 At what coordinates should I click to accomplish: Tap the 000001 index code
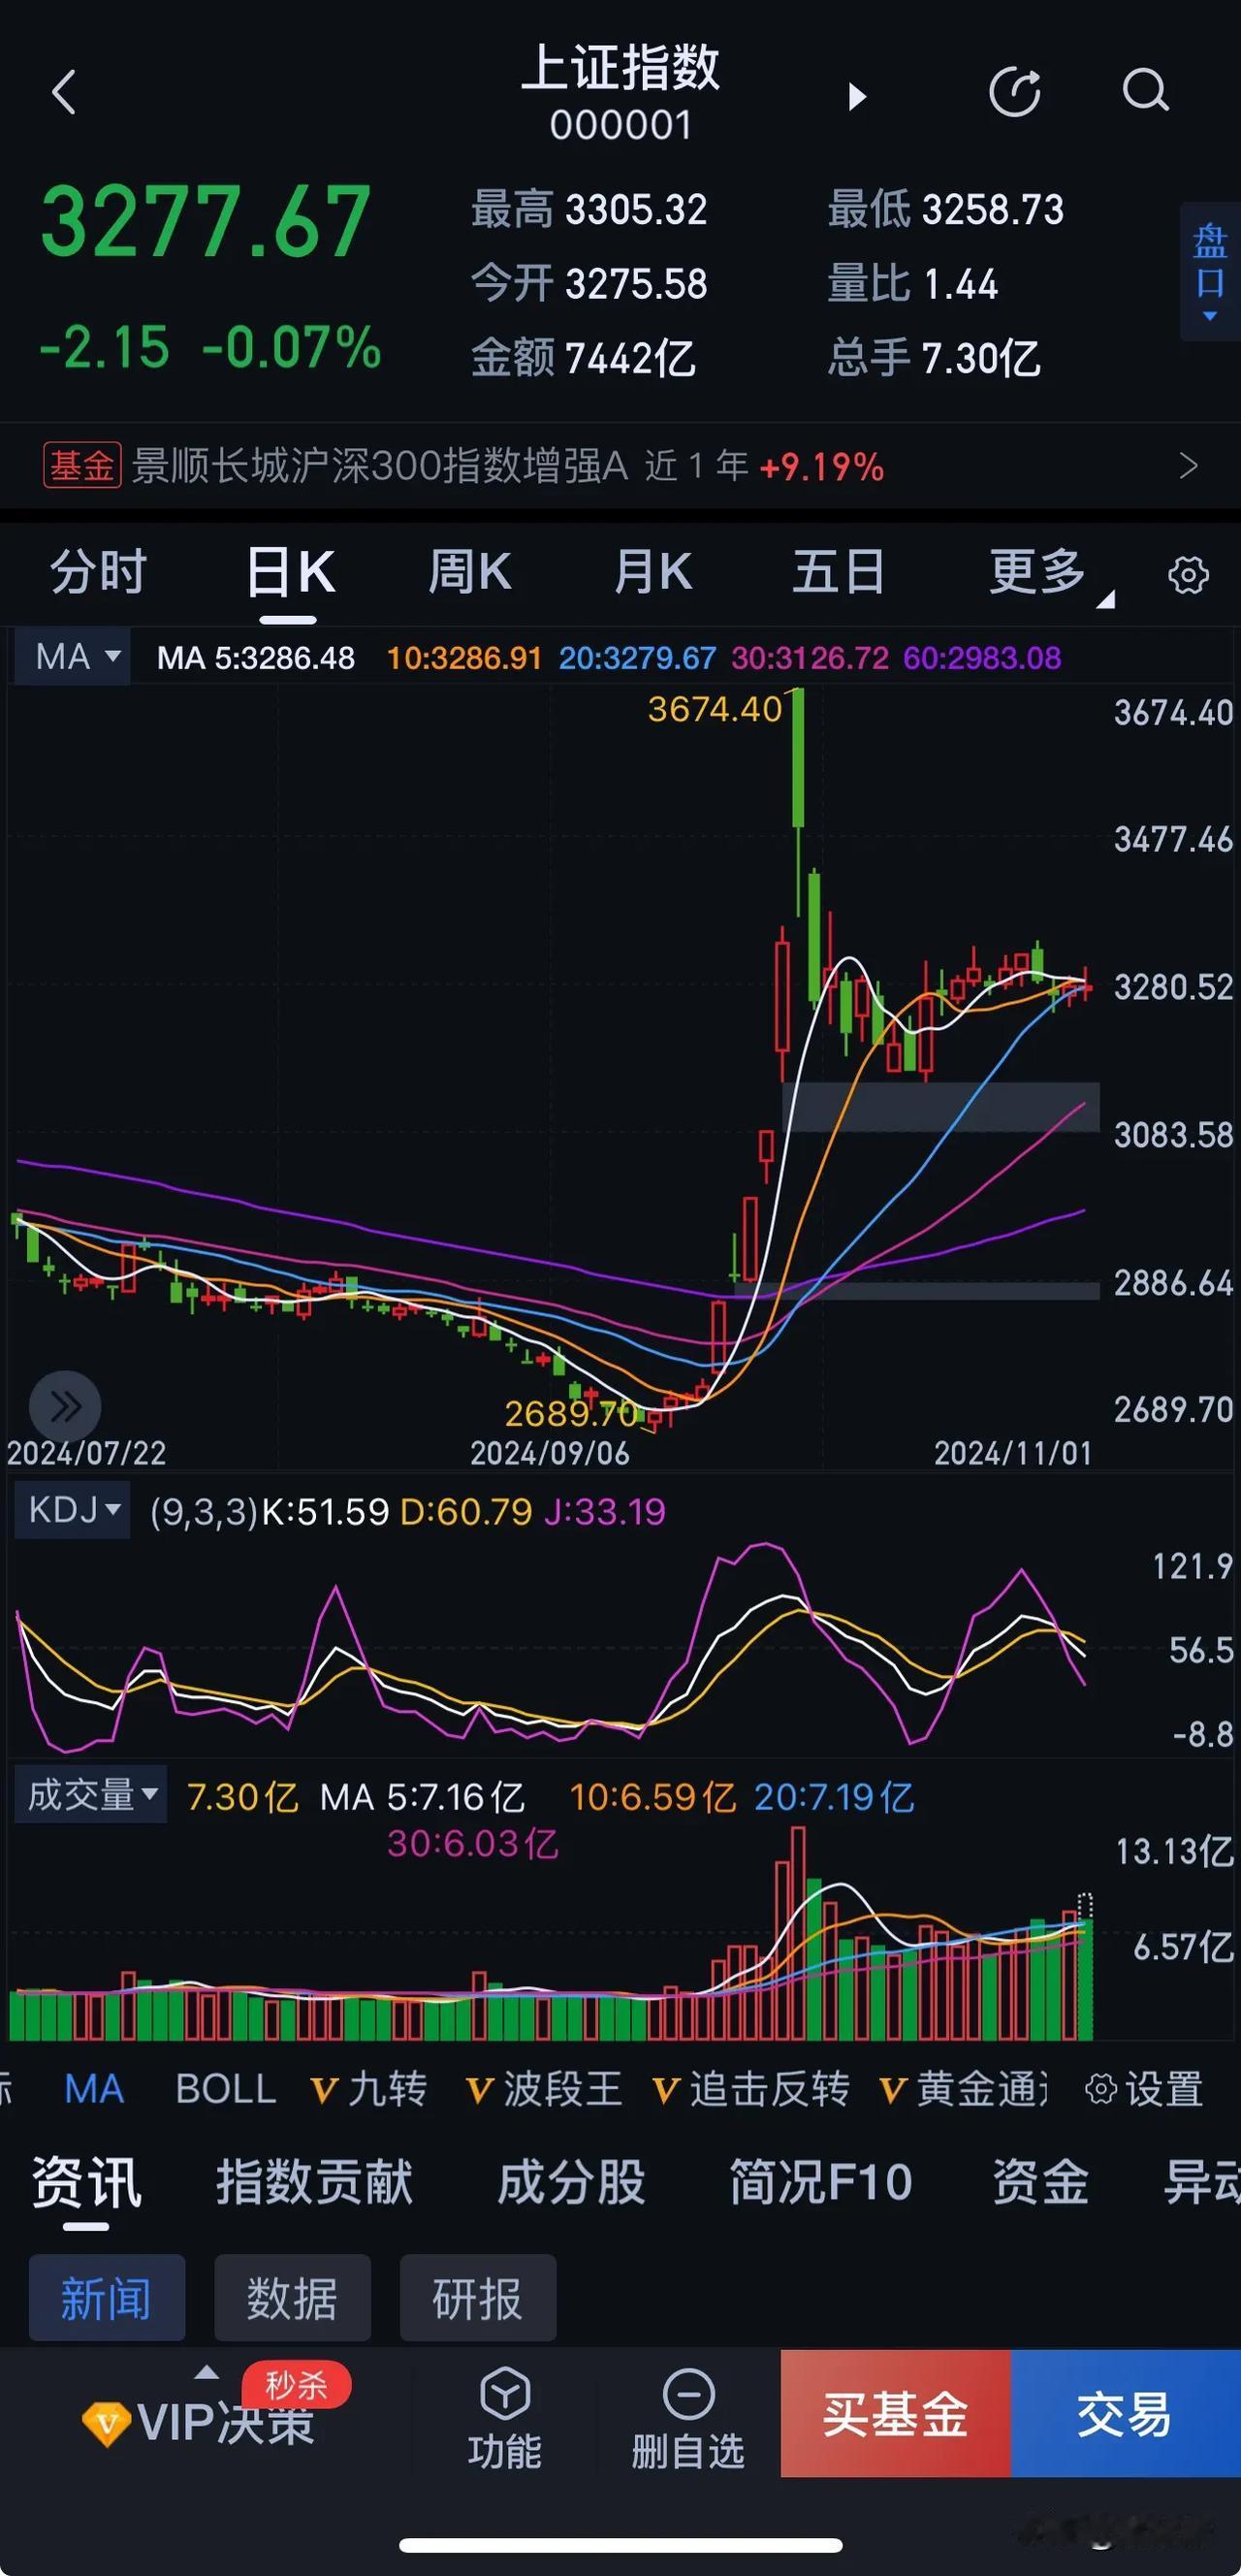(x=621, y=125)
